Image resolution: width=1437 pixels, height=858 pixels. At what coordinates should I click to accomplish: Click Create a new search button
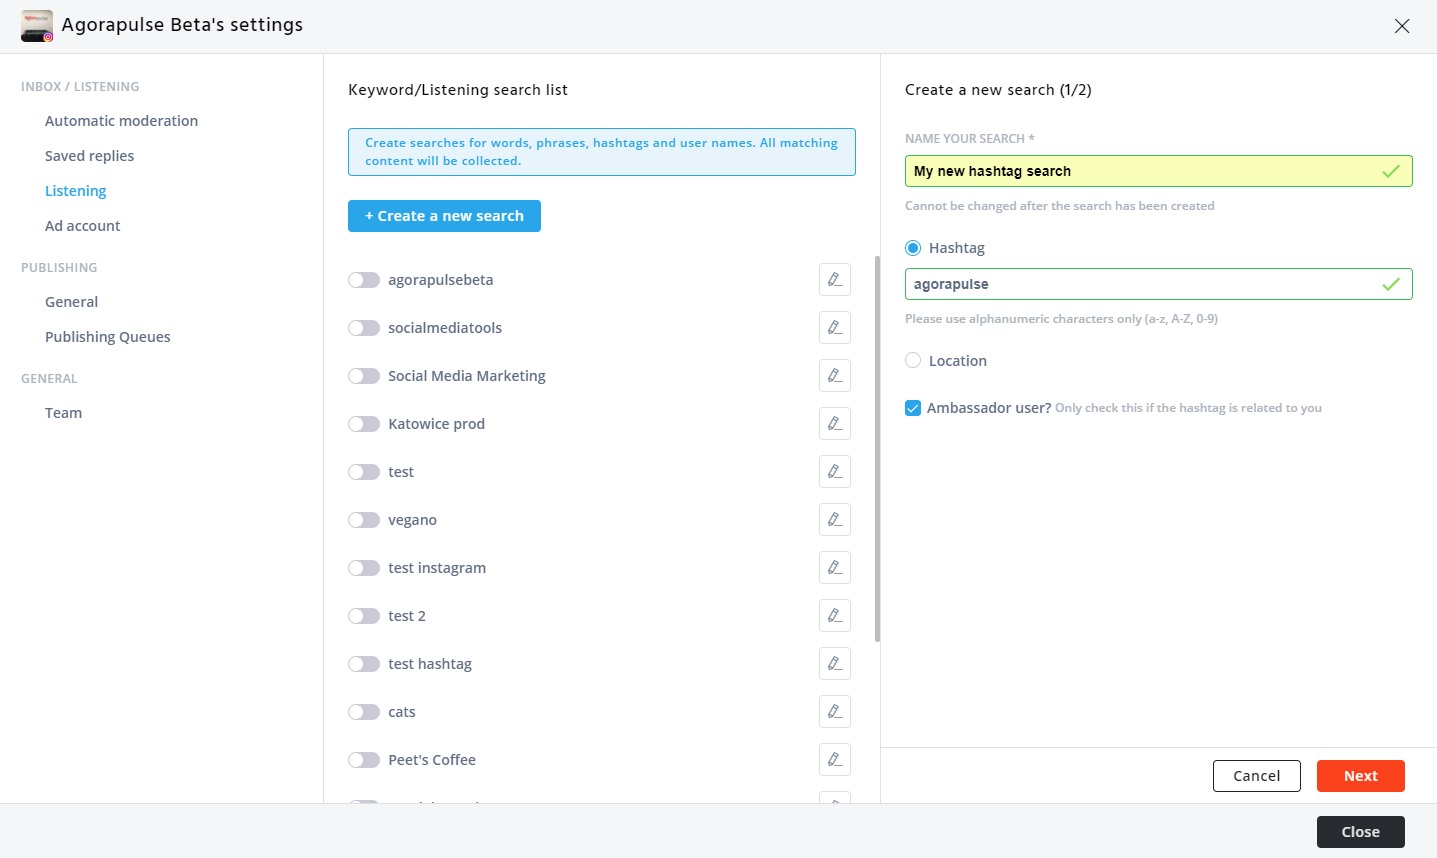click(x=444, y=216)
